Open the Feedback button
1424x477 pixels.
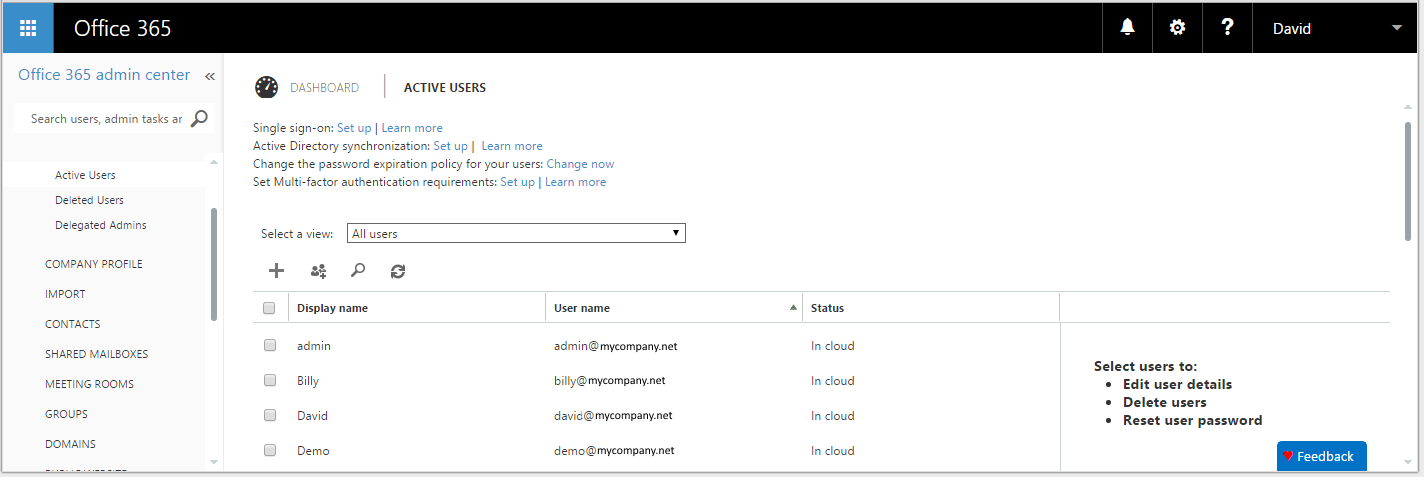tap(1321, 456)
